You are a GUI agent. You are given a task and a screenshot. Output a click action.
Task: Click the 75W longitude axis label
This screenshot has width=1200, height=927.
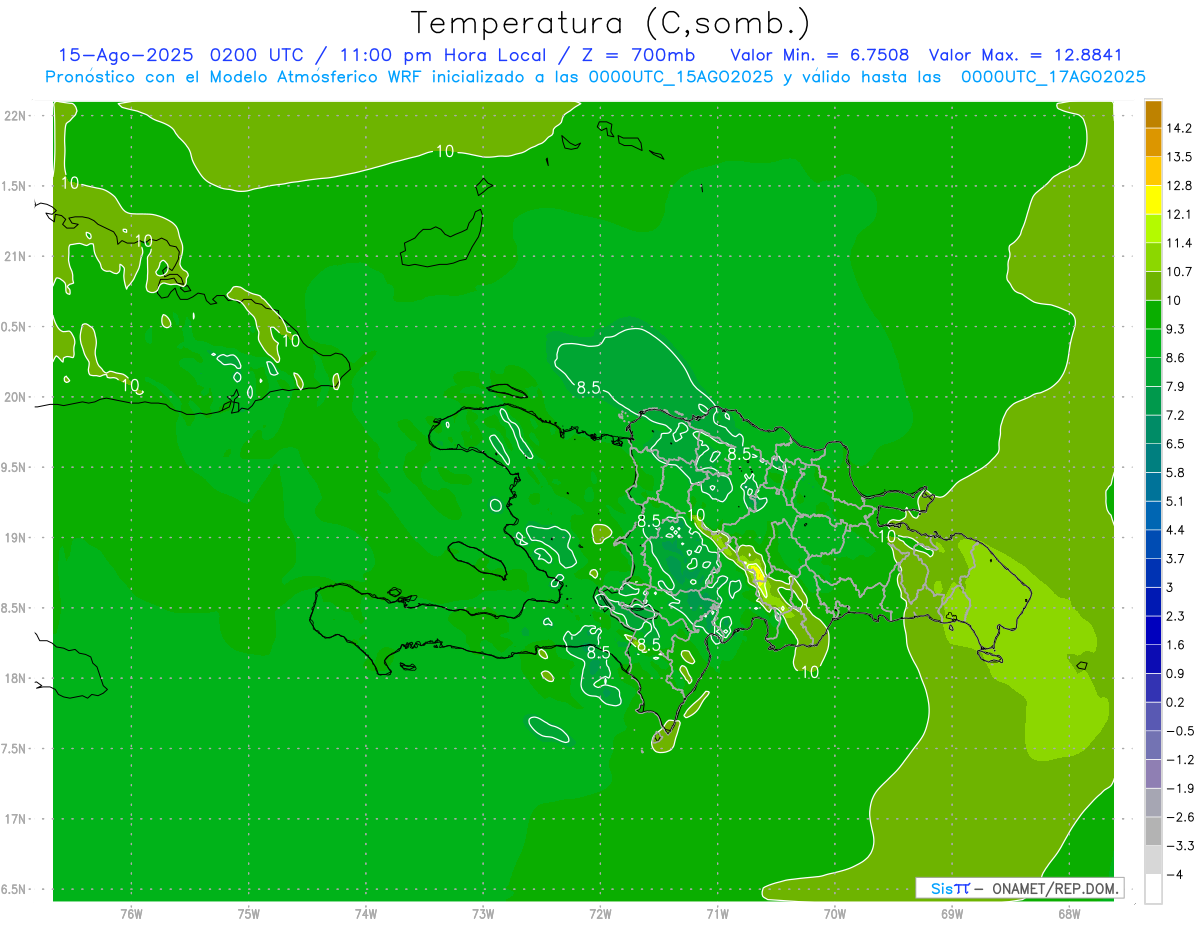pyautogui.click(x=249, y=913)
